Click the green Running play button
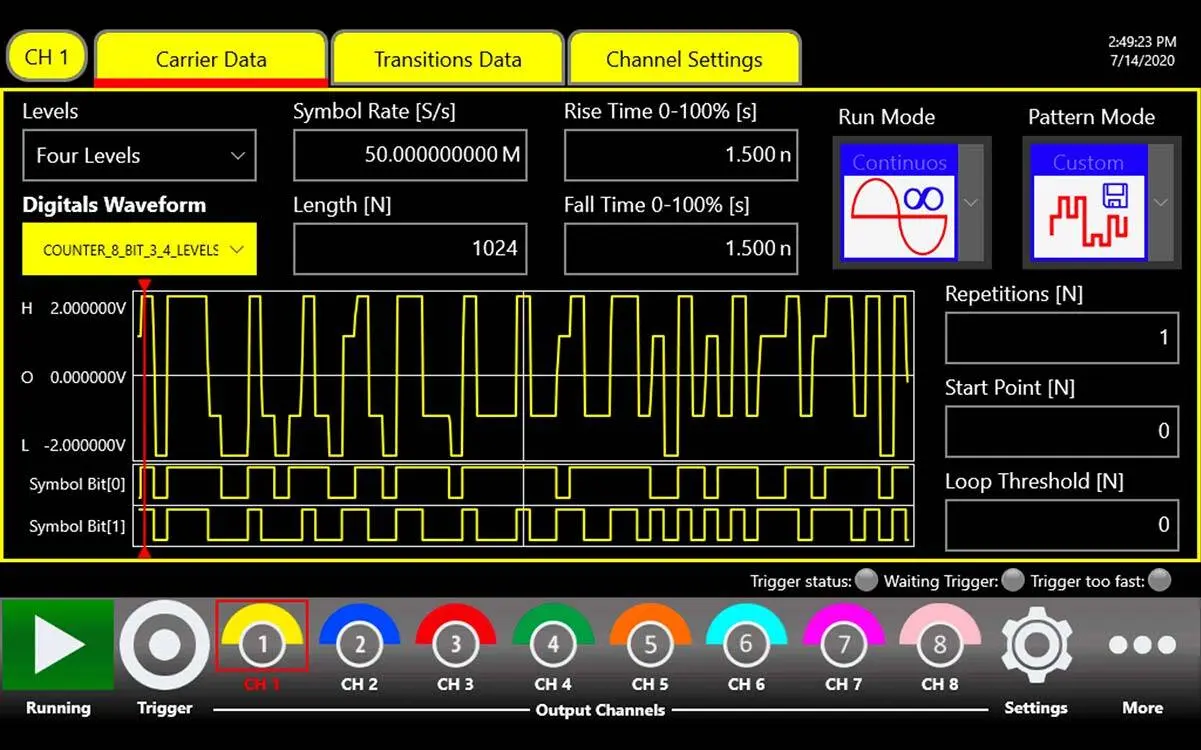The width and height of the screenshot is (1201, 750). point(57,646)
